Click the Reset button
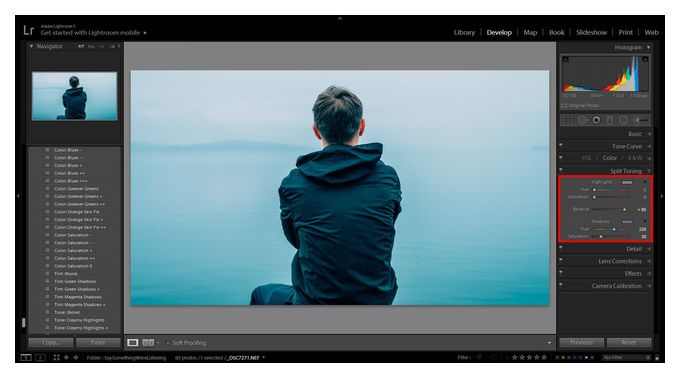 tap(629, 342)
